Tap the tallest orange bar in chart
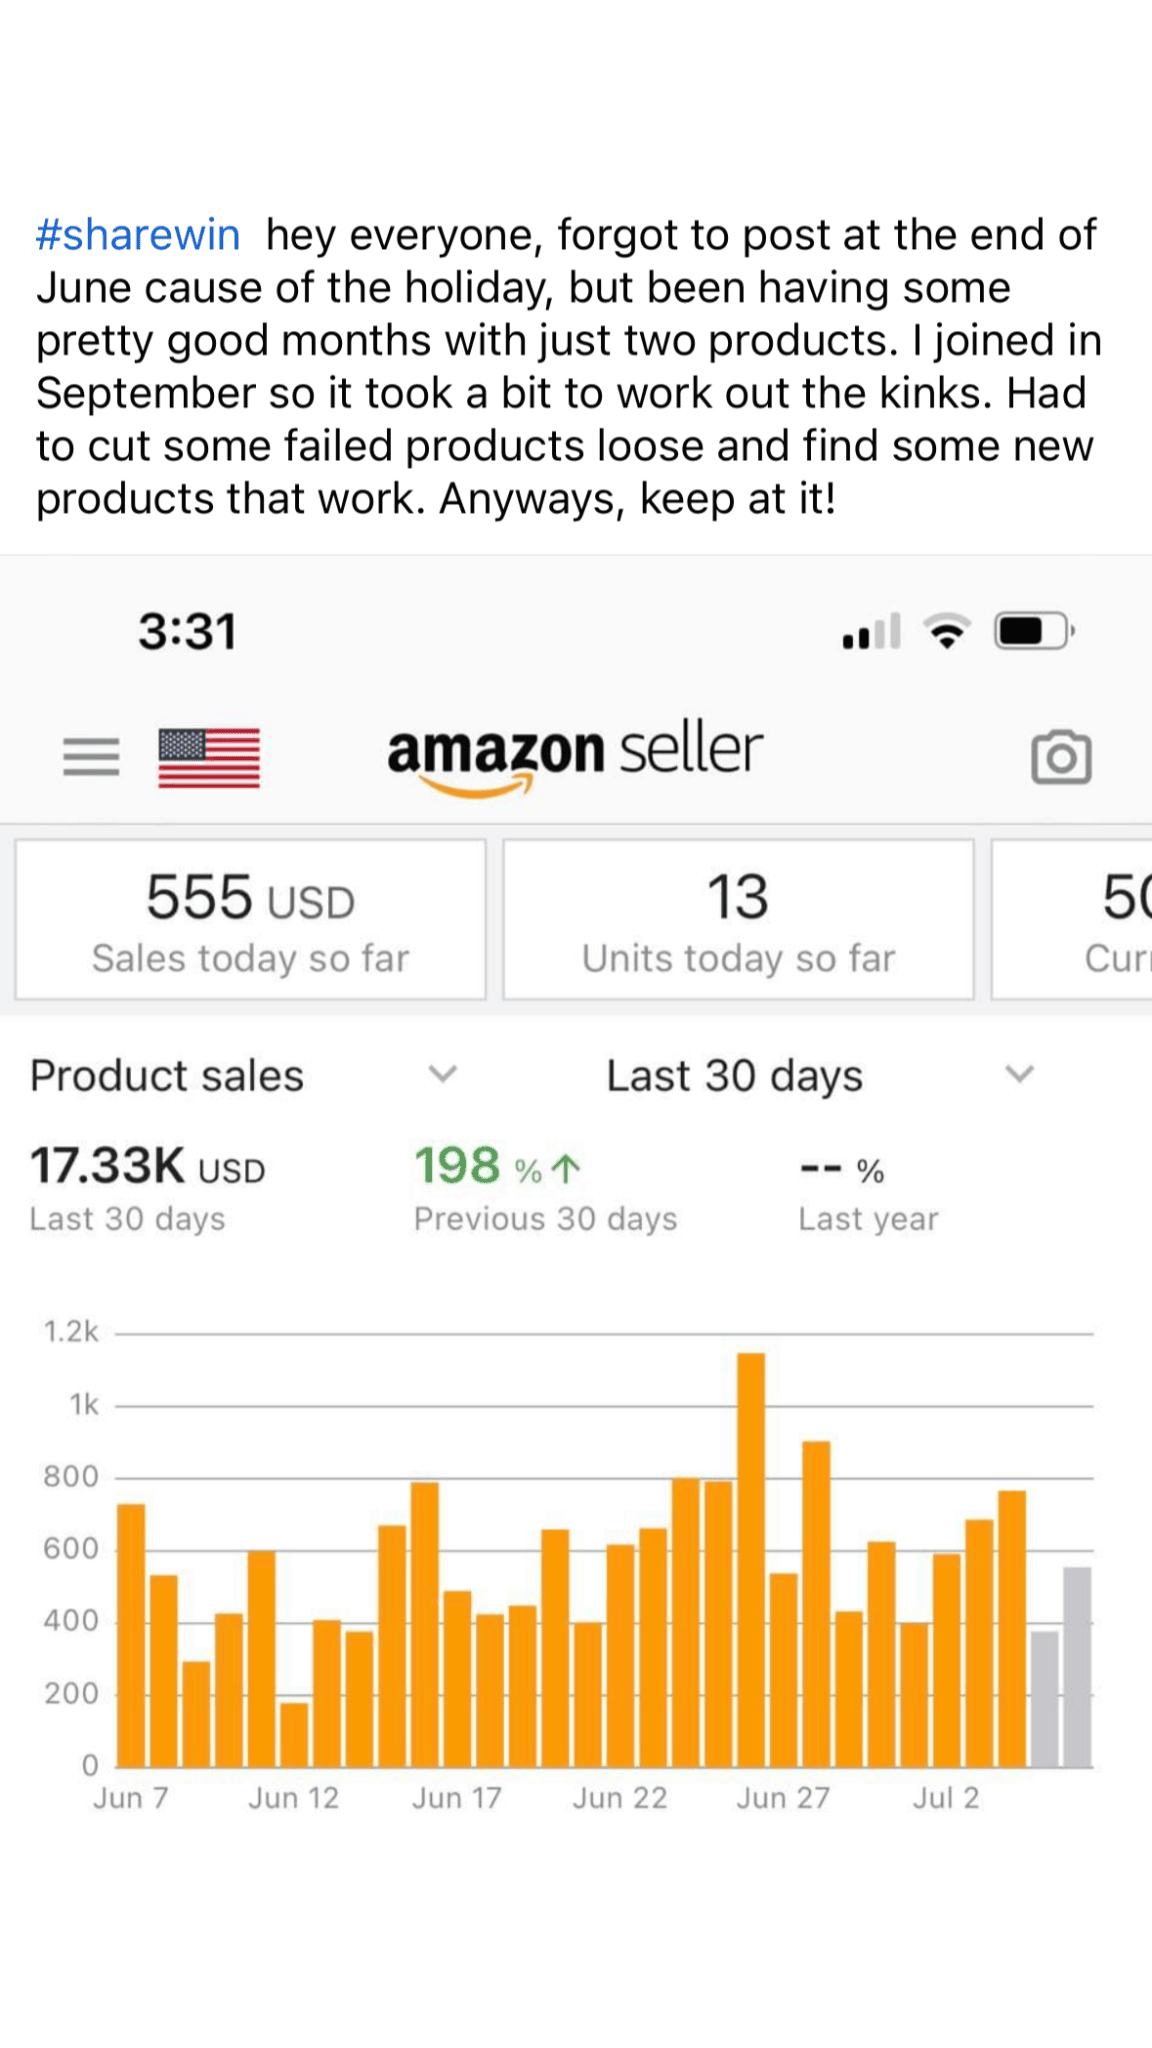The width and height of the screenshot is (1152, 2048). pos(751,1560)
